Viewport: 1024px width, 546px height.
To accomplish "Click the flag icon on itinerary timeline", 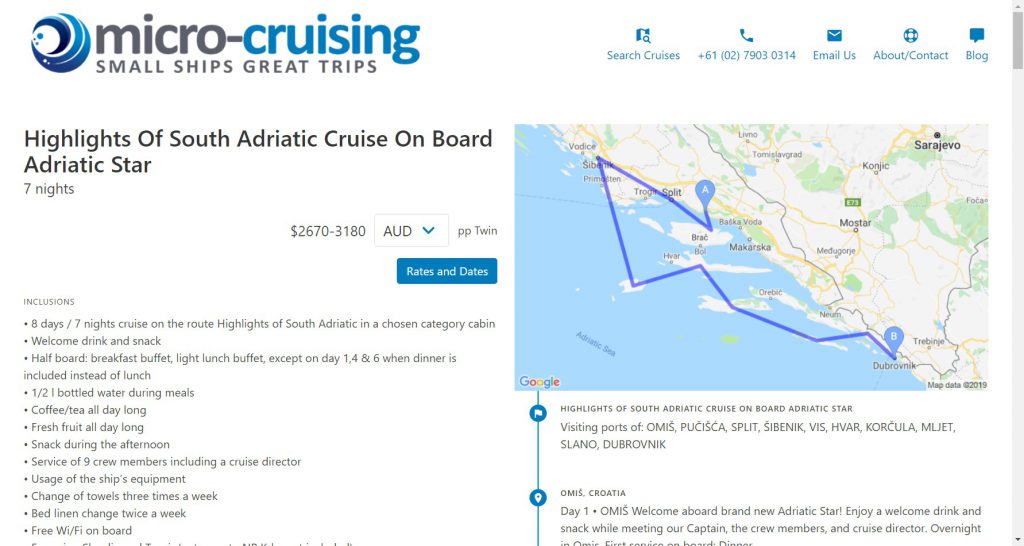I will tap(537, 413).
